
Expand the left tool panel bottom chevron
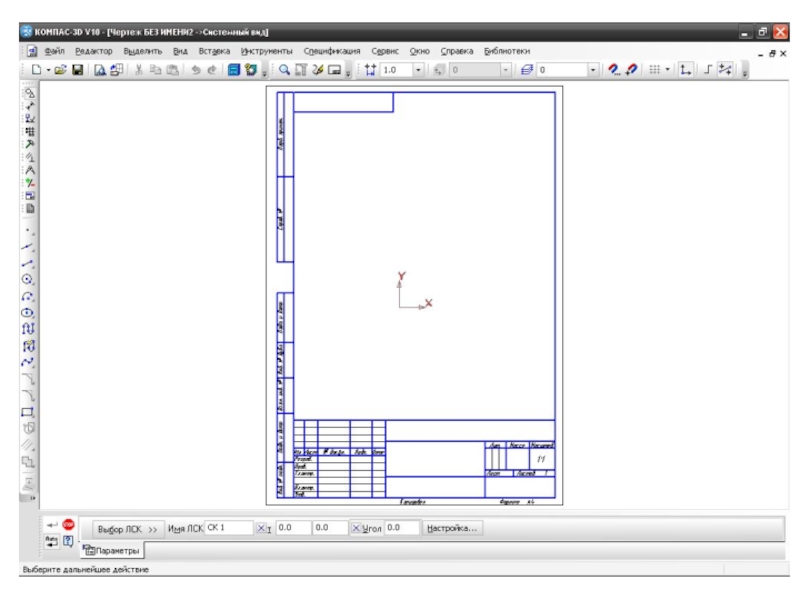point(32,498)
